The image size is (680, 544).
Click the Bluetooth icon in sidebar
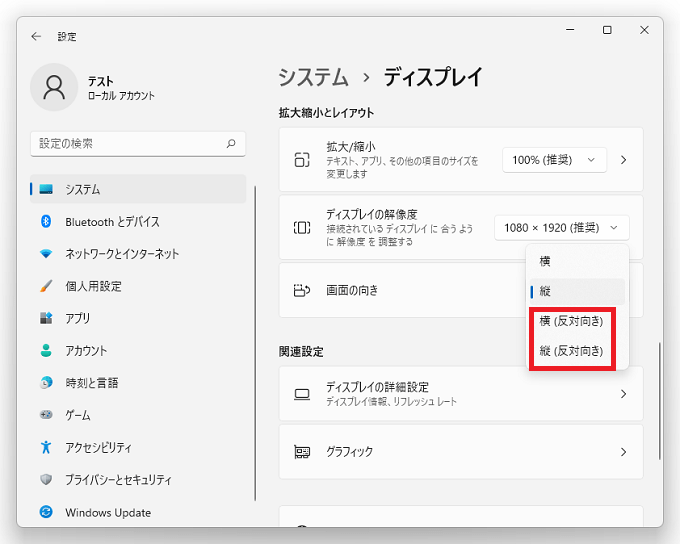[x=46, y=221]
